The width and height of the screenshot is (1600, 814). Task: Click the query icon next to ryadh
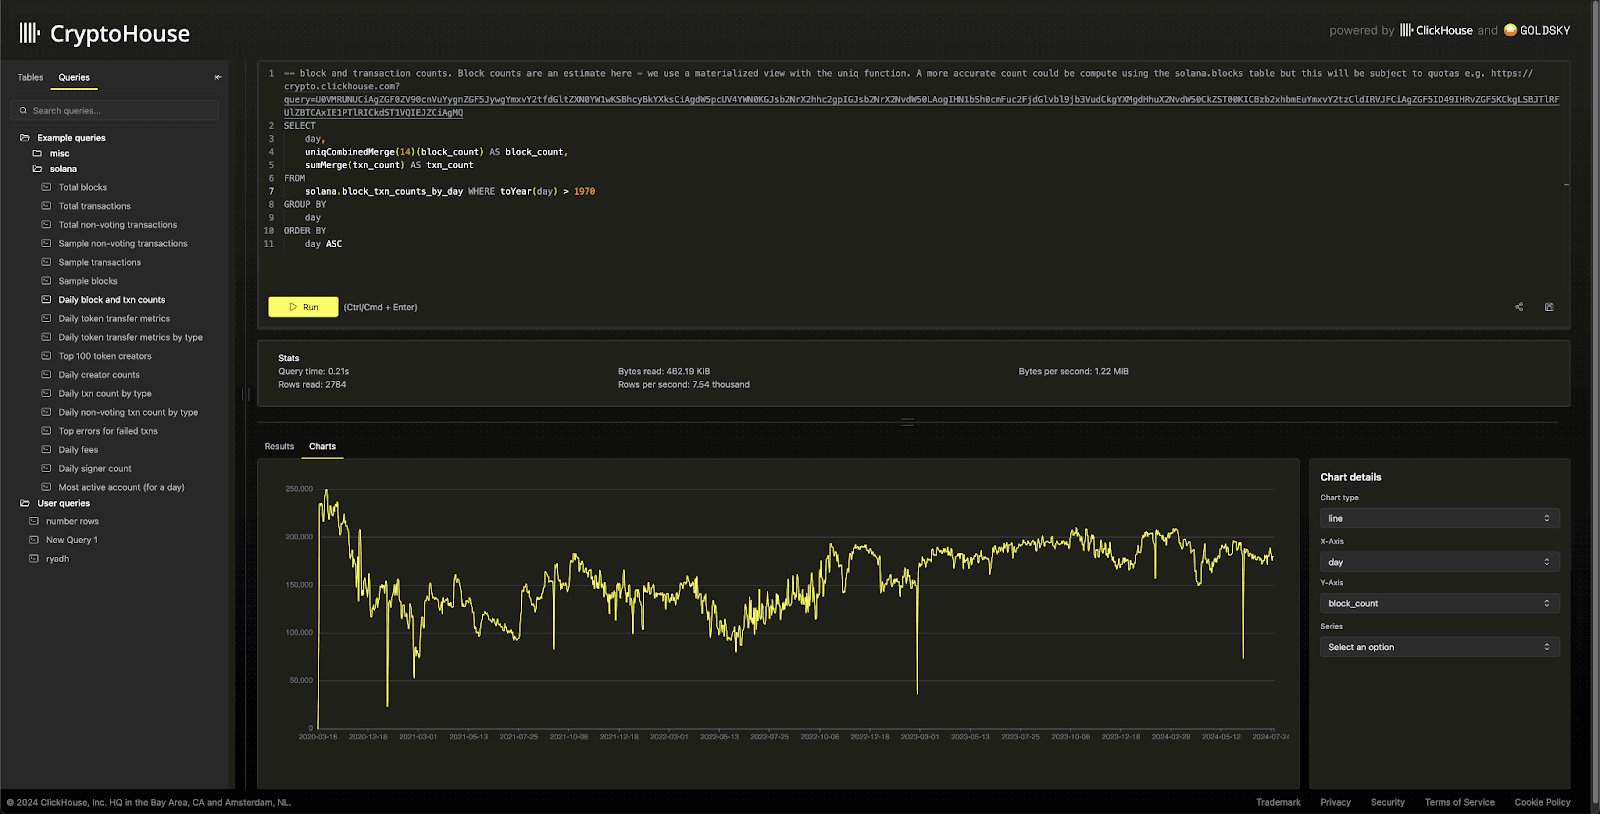coord(34,559)
